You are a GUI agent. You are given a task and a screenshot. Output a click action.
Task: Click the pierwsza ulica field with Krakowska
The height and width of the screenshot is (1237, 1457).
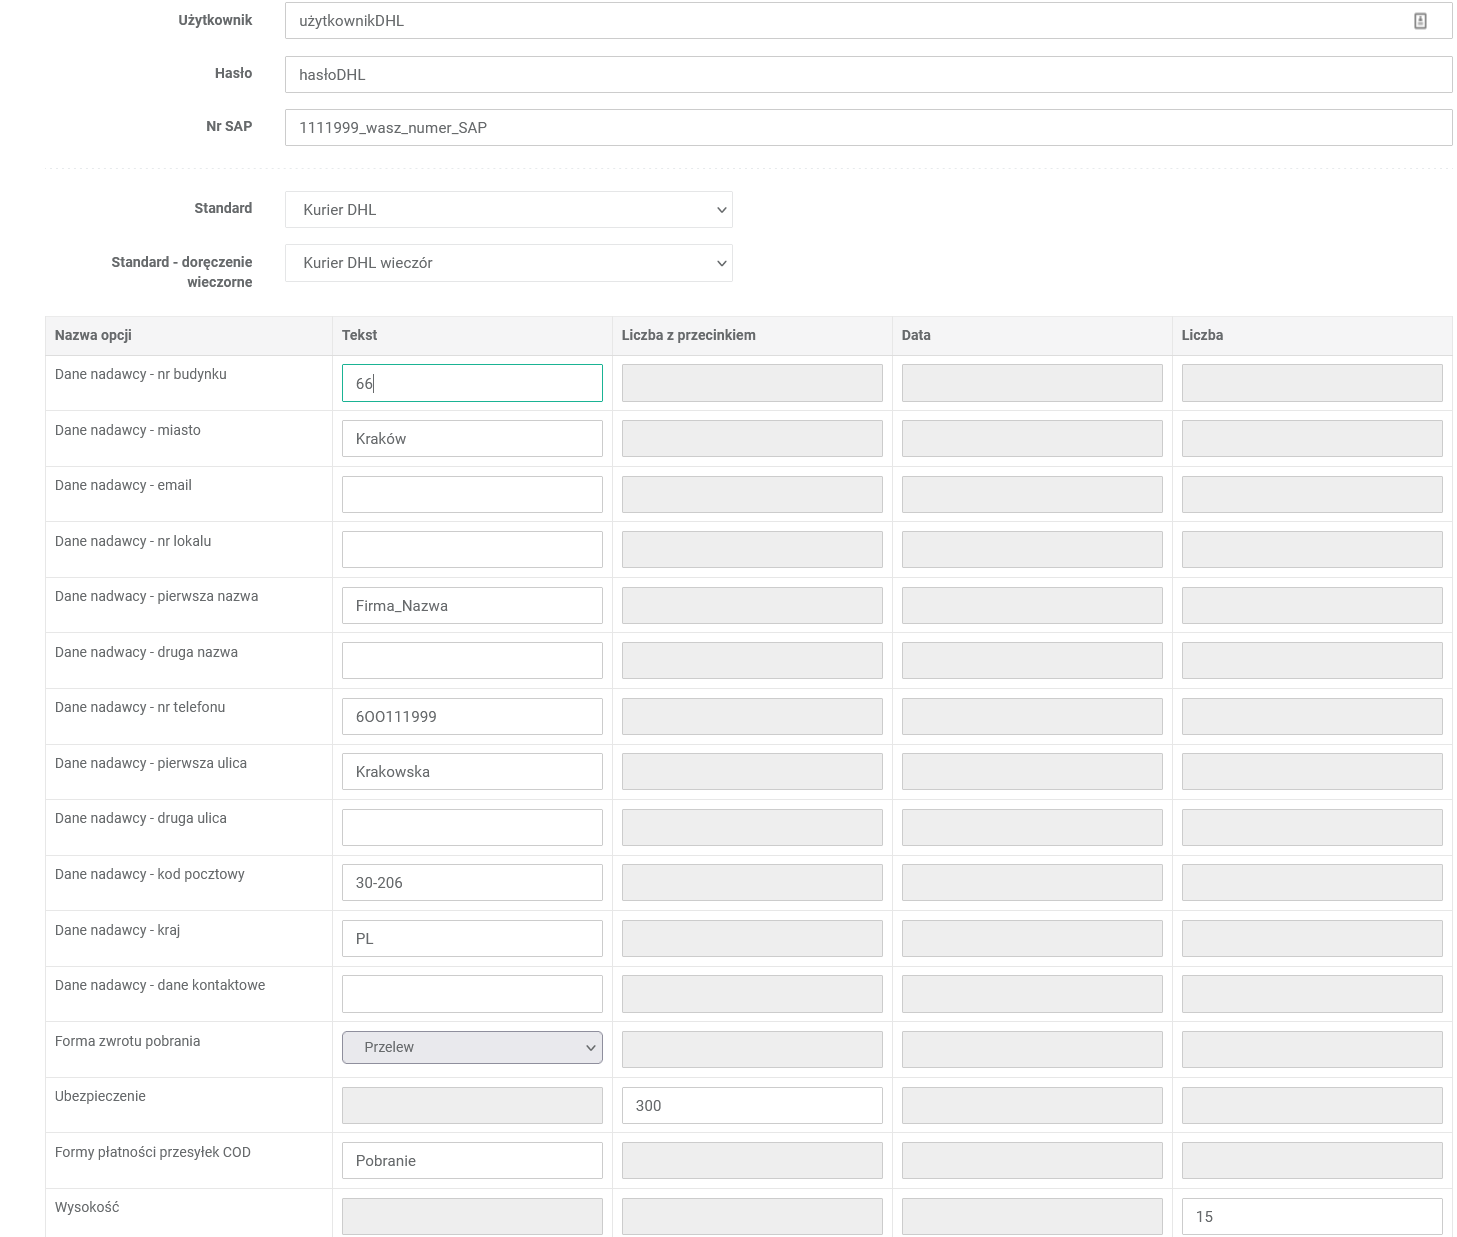pos(472,772)
